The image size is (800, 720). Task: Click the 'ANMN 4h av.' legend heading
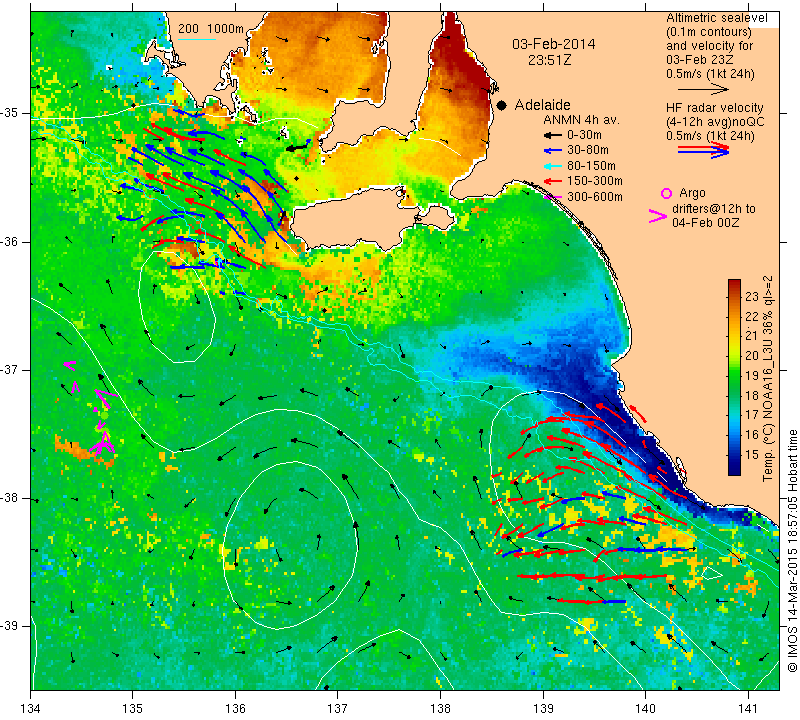[581, 120]
